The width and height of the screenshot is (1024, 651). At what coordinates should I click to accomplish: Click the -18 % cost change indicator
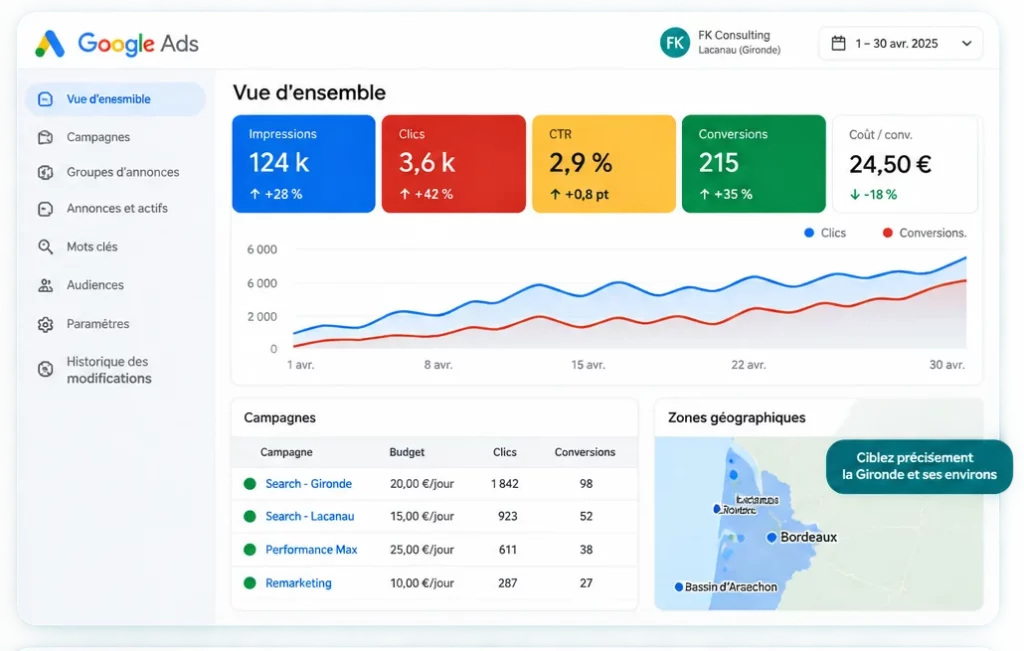tap(873, 195)
